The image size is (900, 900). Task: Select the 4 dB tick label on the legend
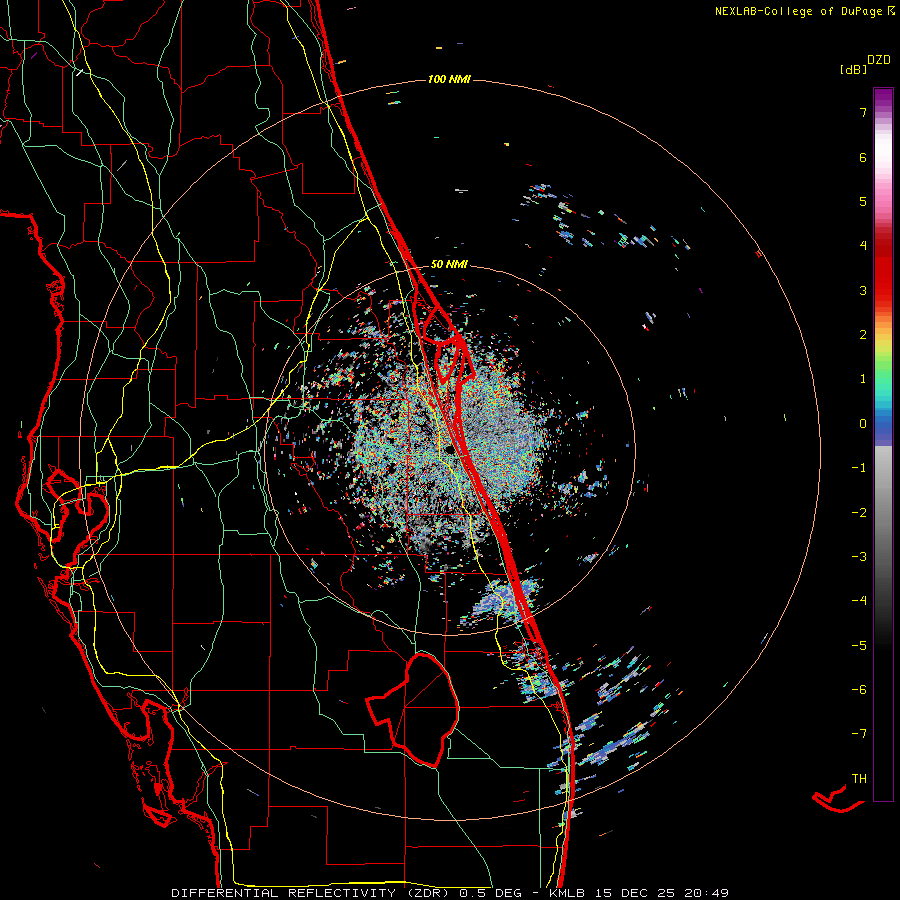[x=863, y=246]
